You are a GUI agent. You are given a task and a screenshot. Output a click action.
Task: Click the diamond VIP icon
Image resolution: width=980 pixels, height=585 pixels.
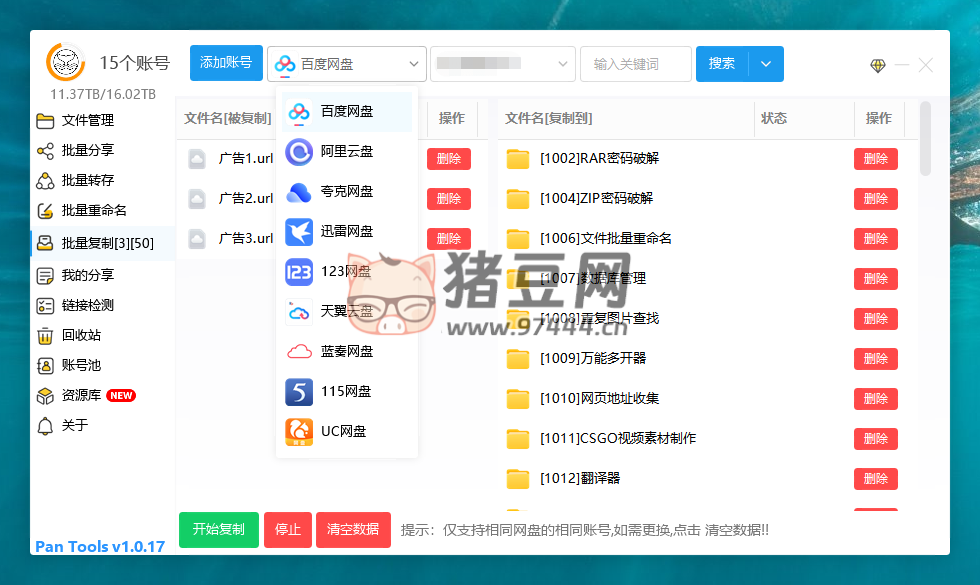pyautogui.click(x=878, y=65)
